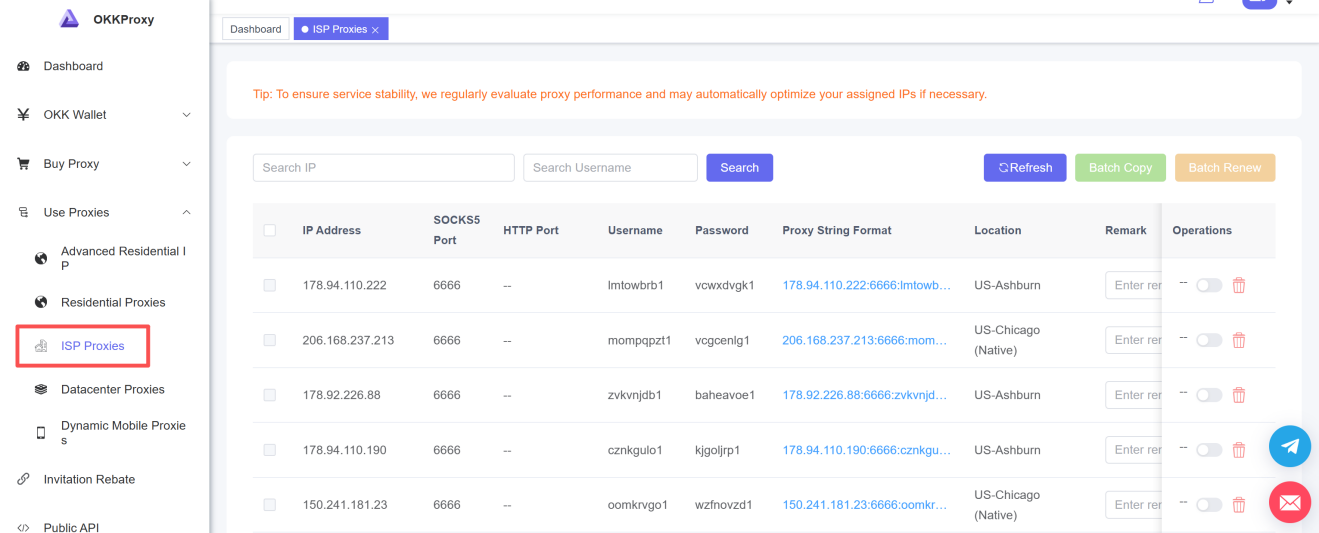
Task: Click the username mompqpzt1
Action: [640, 340]
